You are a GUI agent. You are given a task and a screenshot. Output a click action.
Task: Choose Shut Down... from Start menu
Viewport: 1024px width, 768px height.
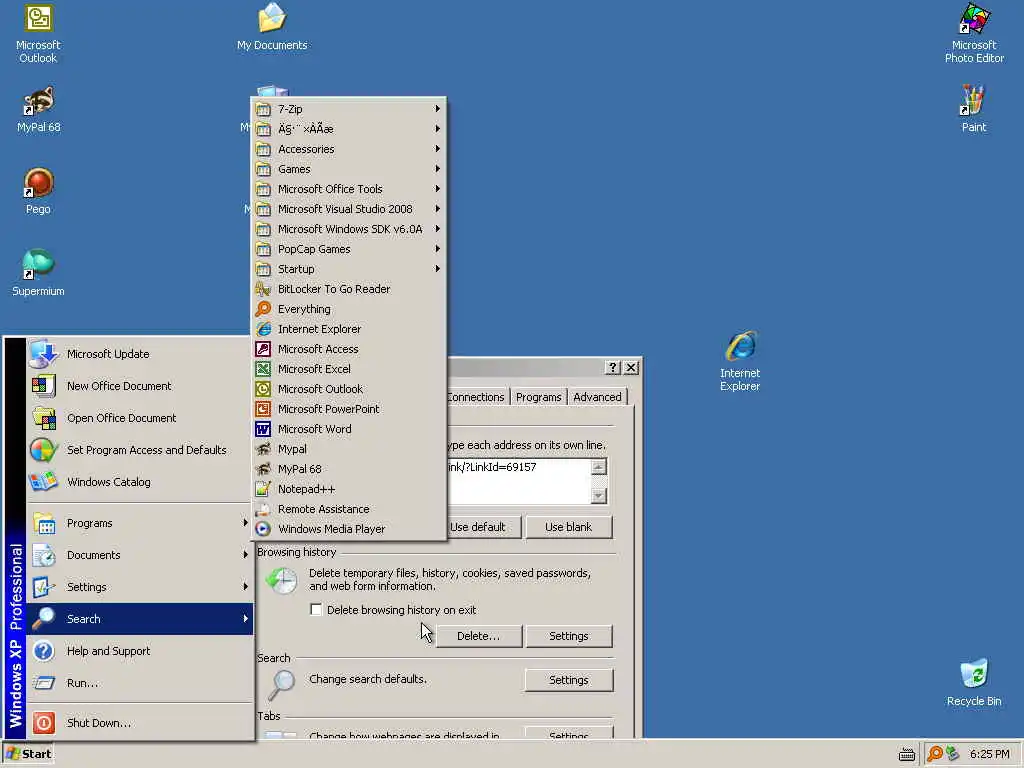coord(140,723)
